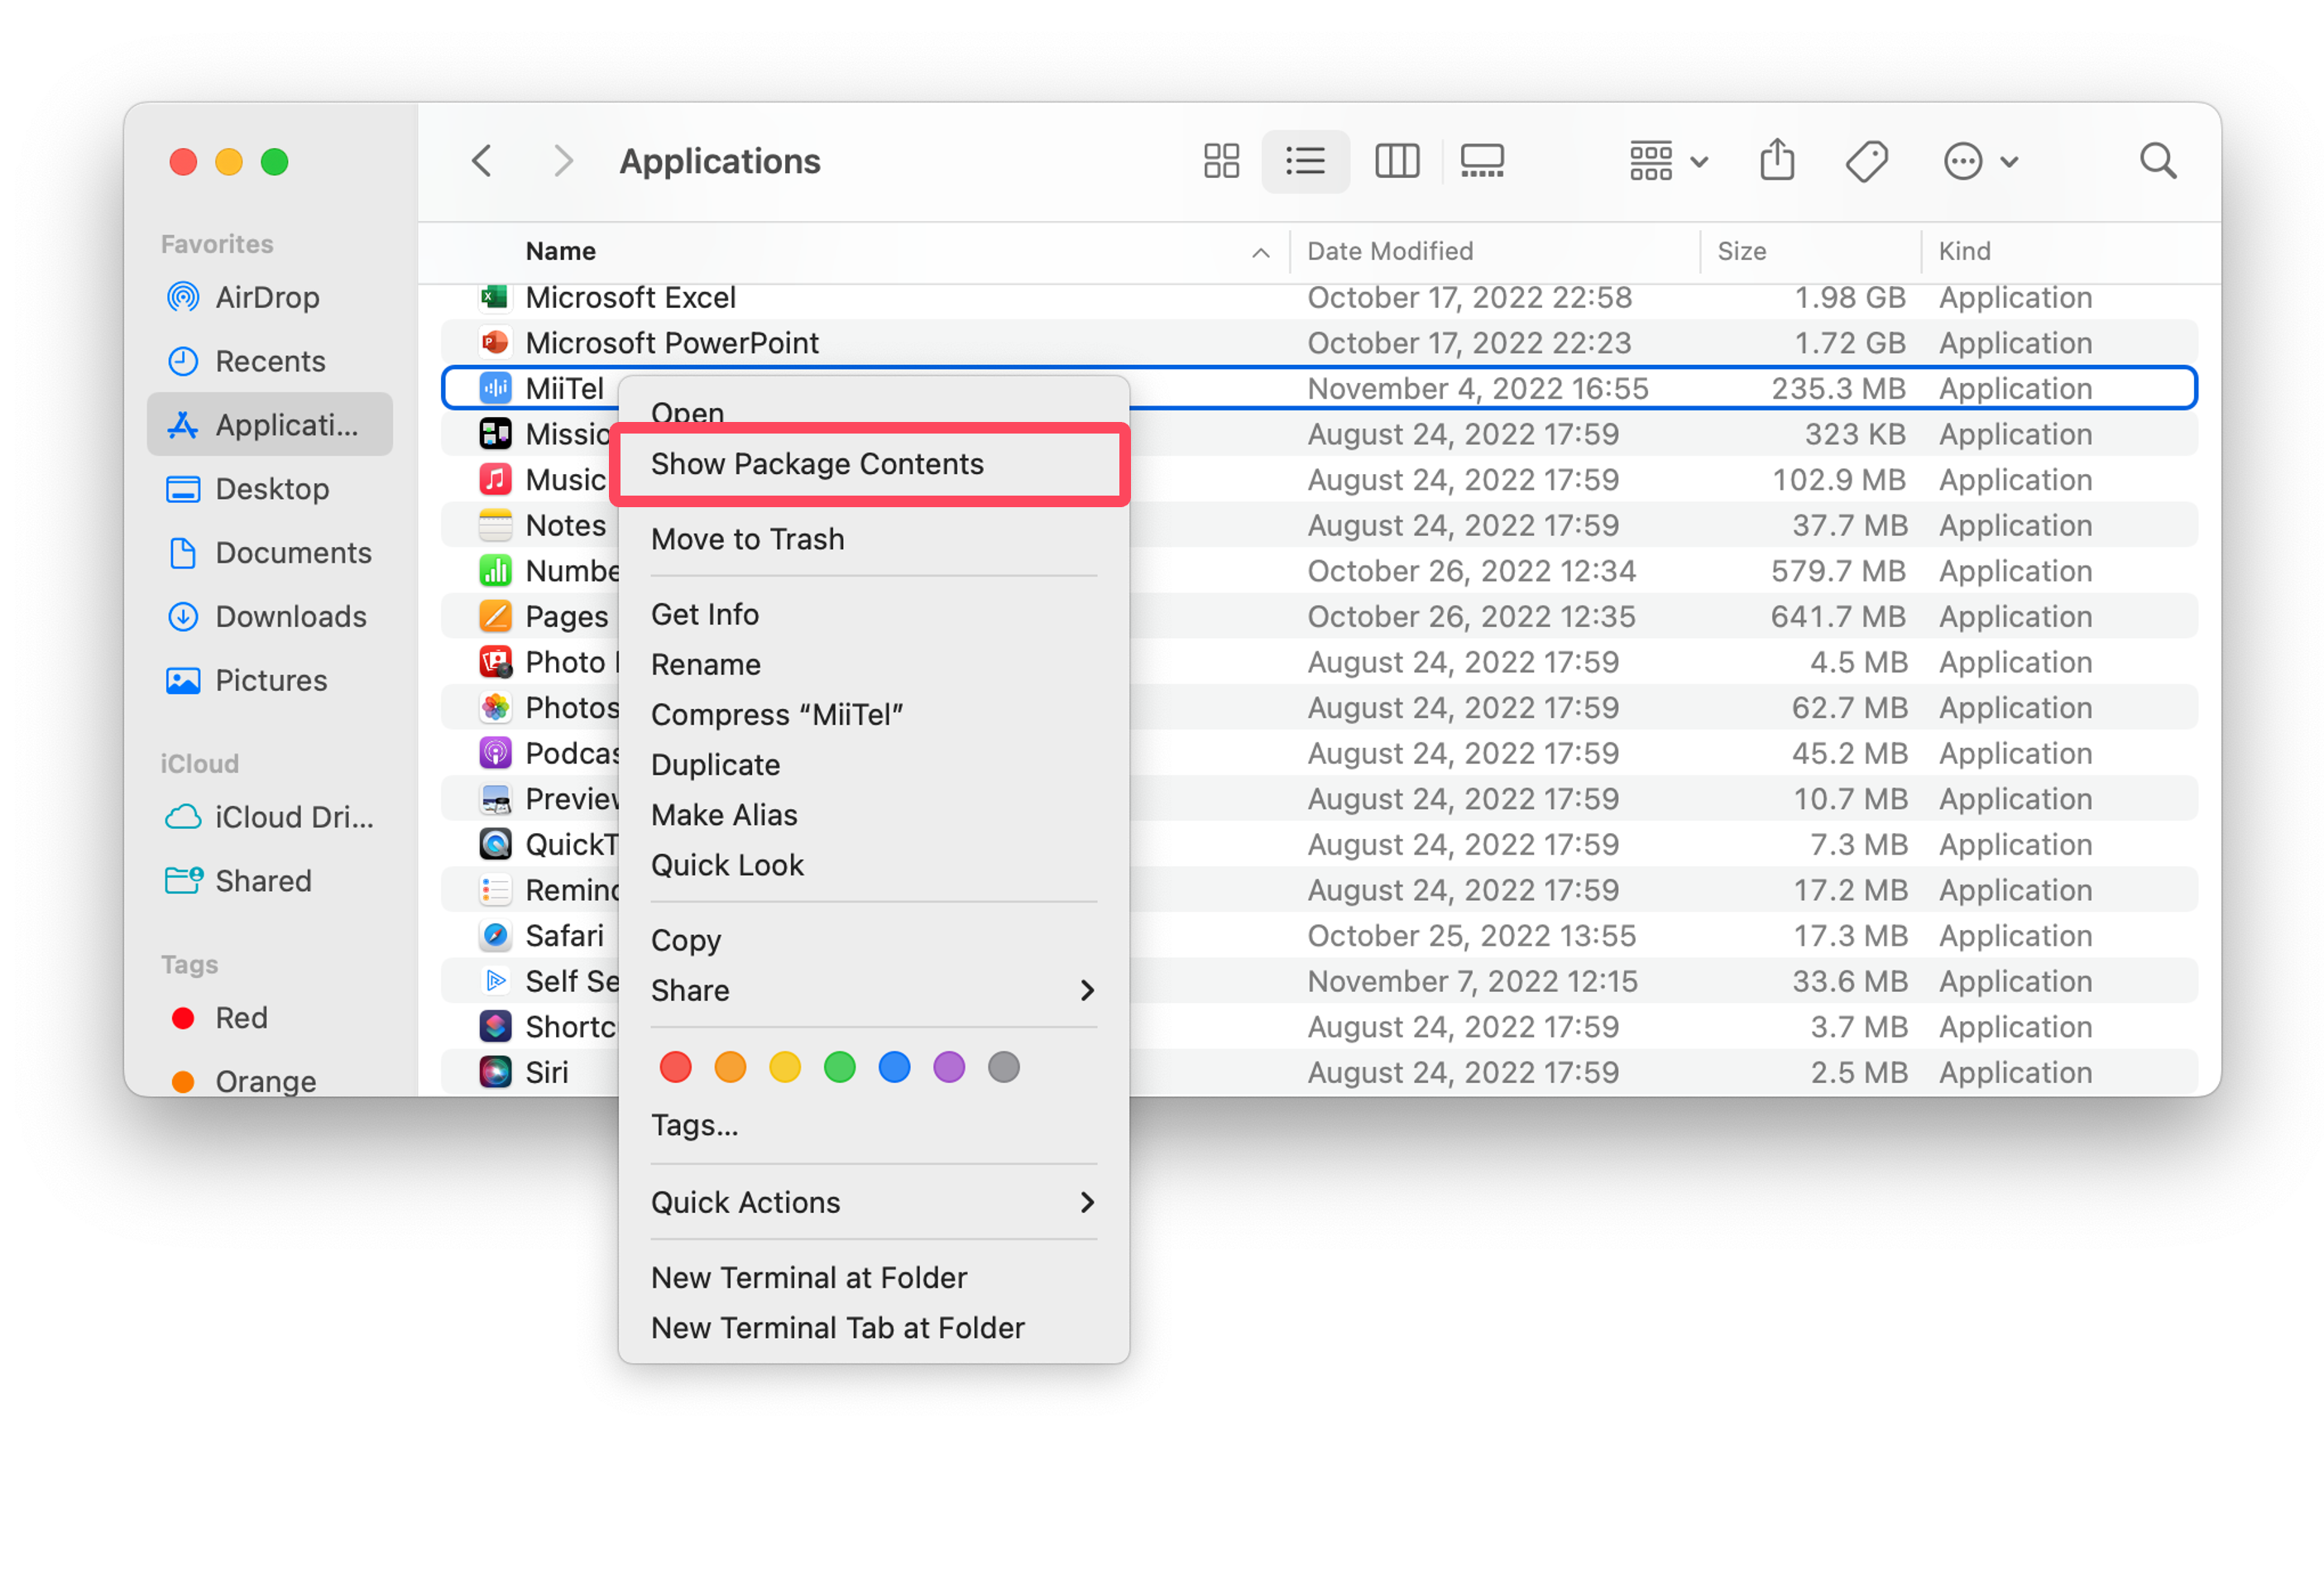2324x1577 pixels.
Task: Expand the Quick Actions submenu
Action: click(874, 1202)
